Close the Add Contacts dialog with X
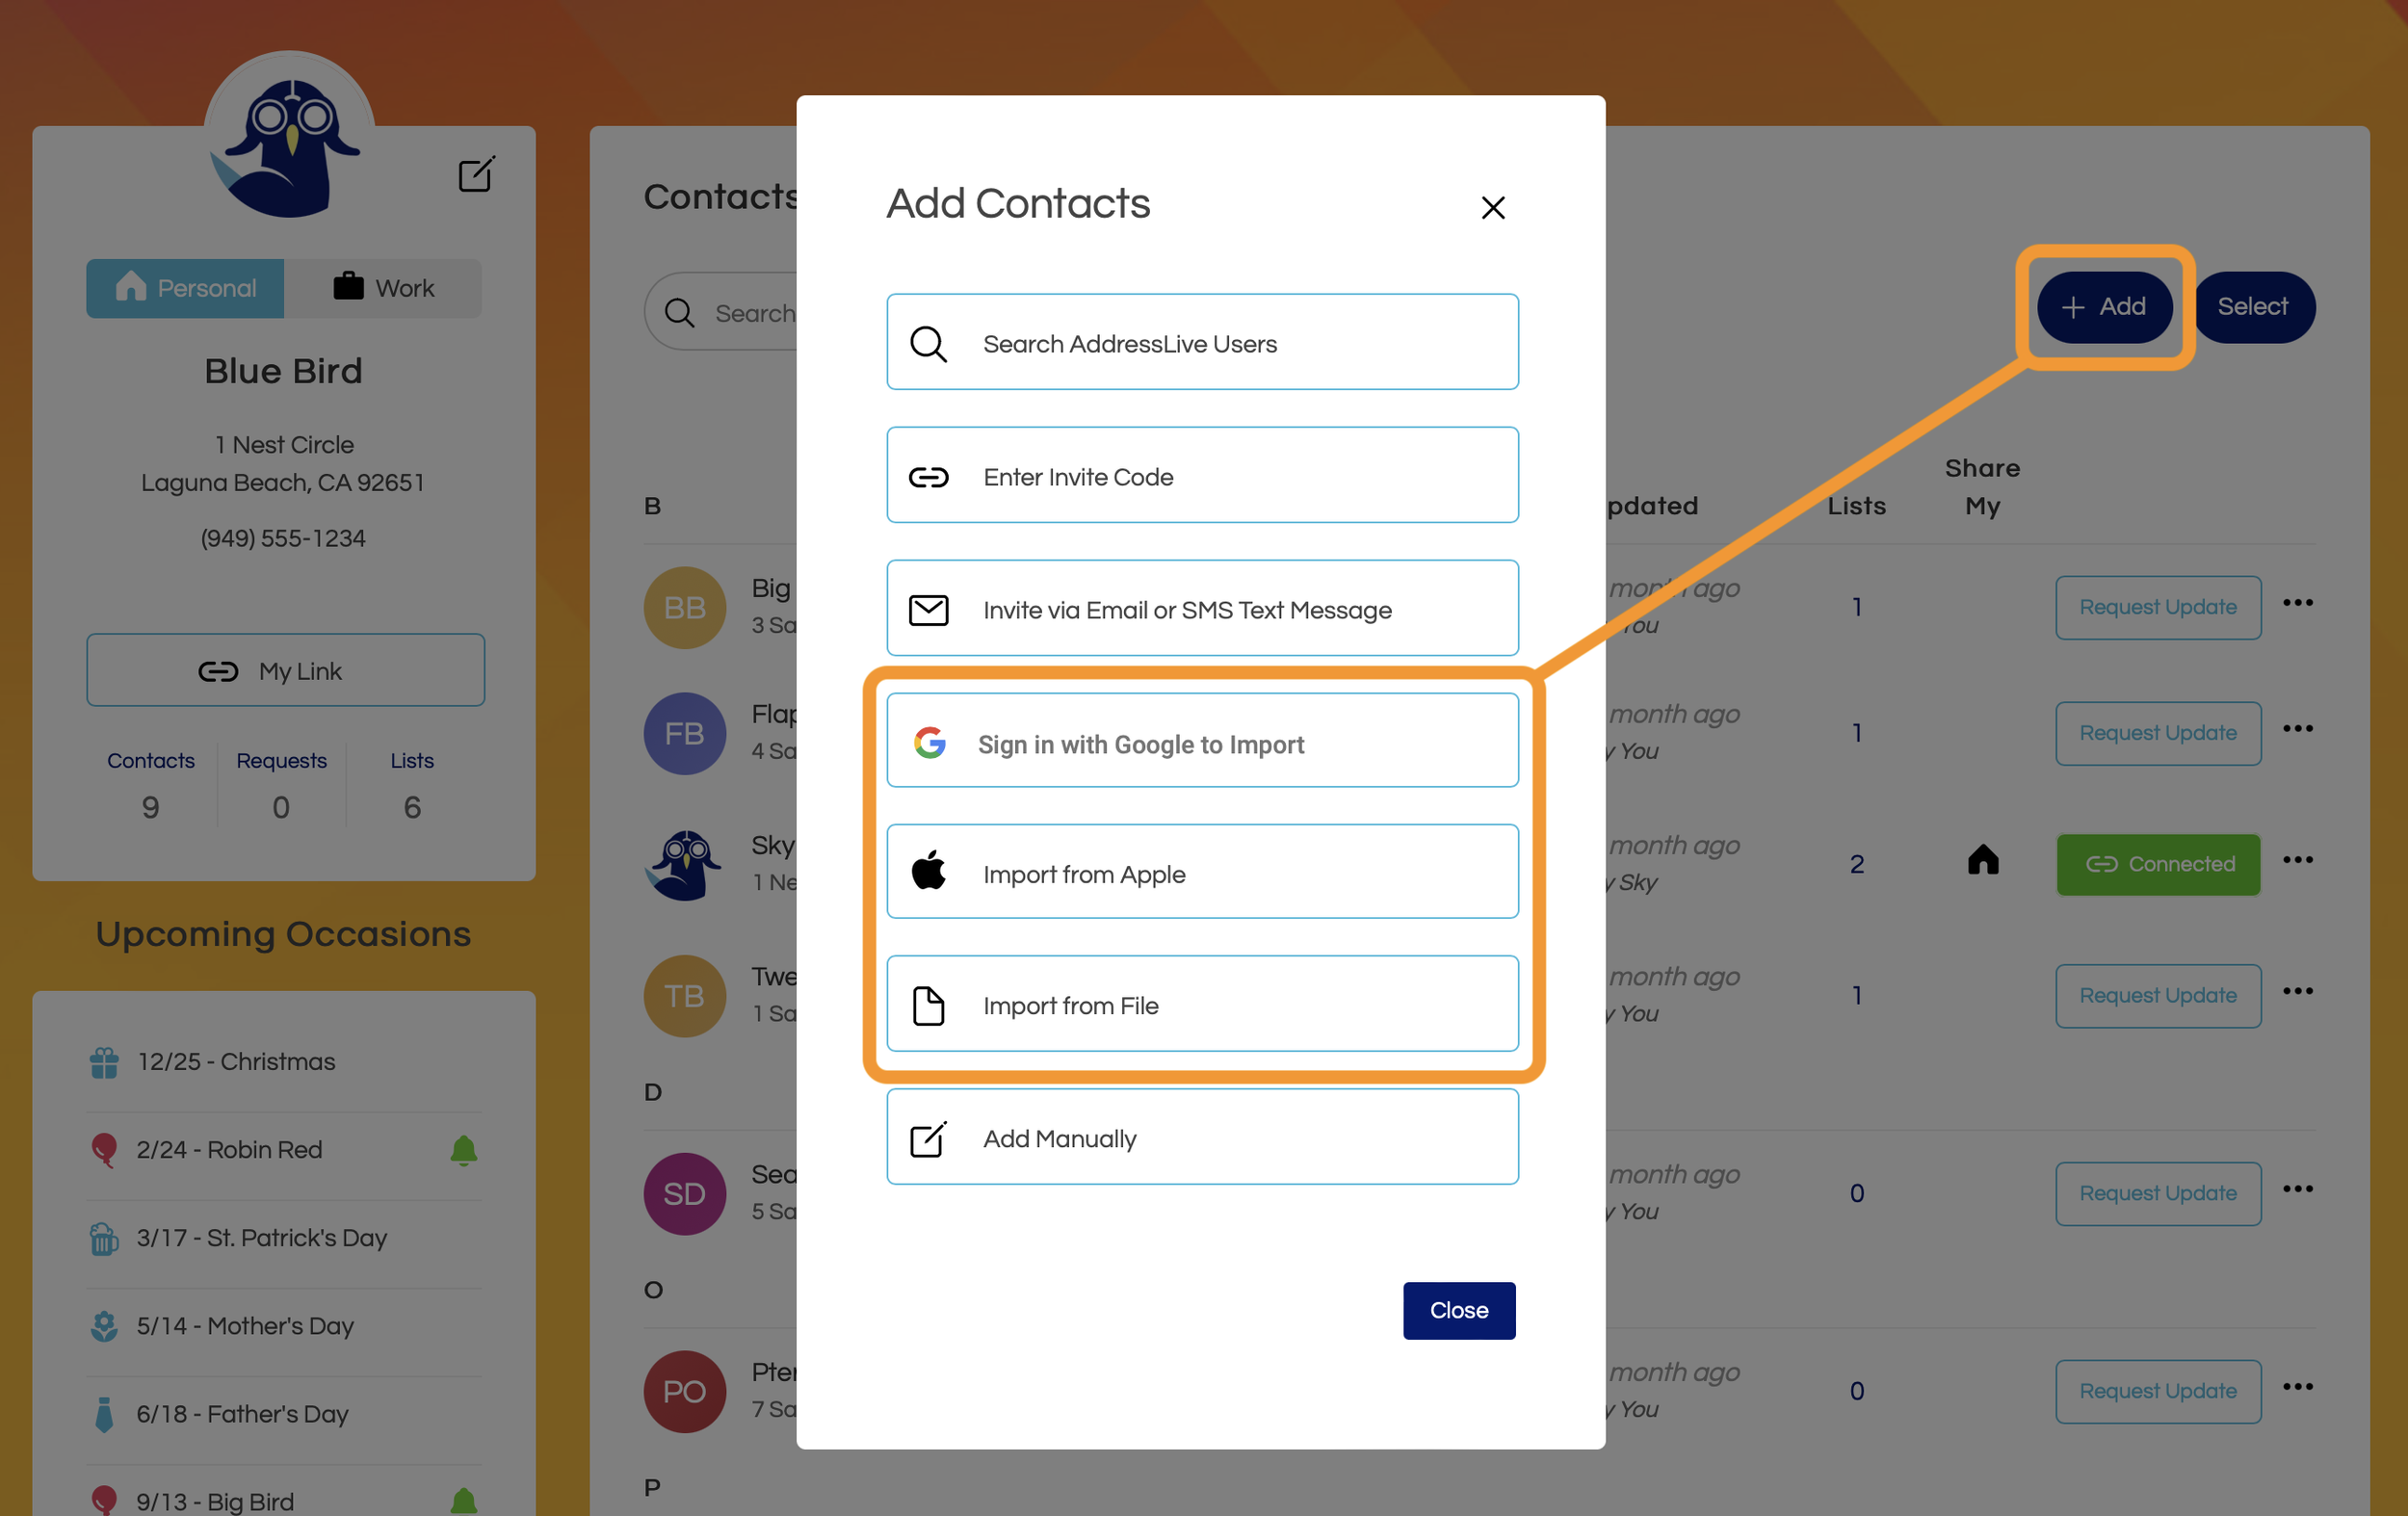Viewport: 2408px width, 1516px height. pyautogui.click(x=1492, y=207)
